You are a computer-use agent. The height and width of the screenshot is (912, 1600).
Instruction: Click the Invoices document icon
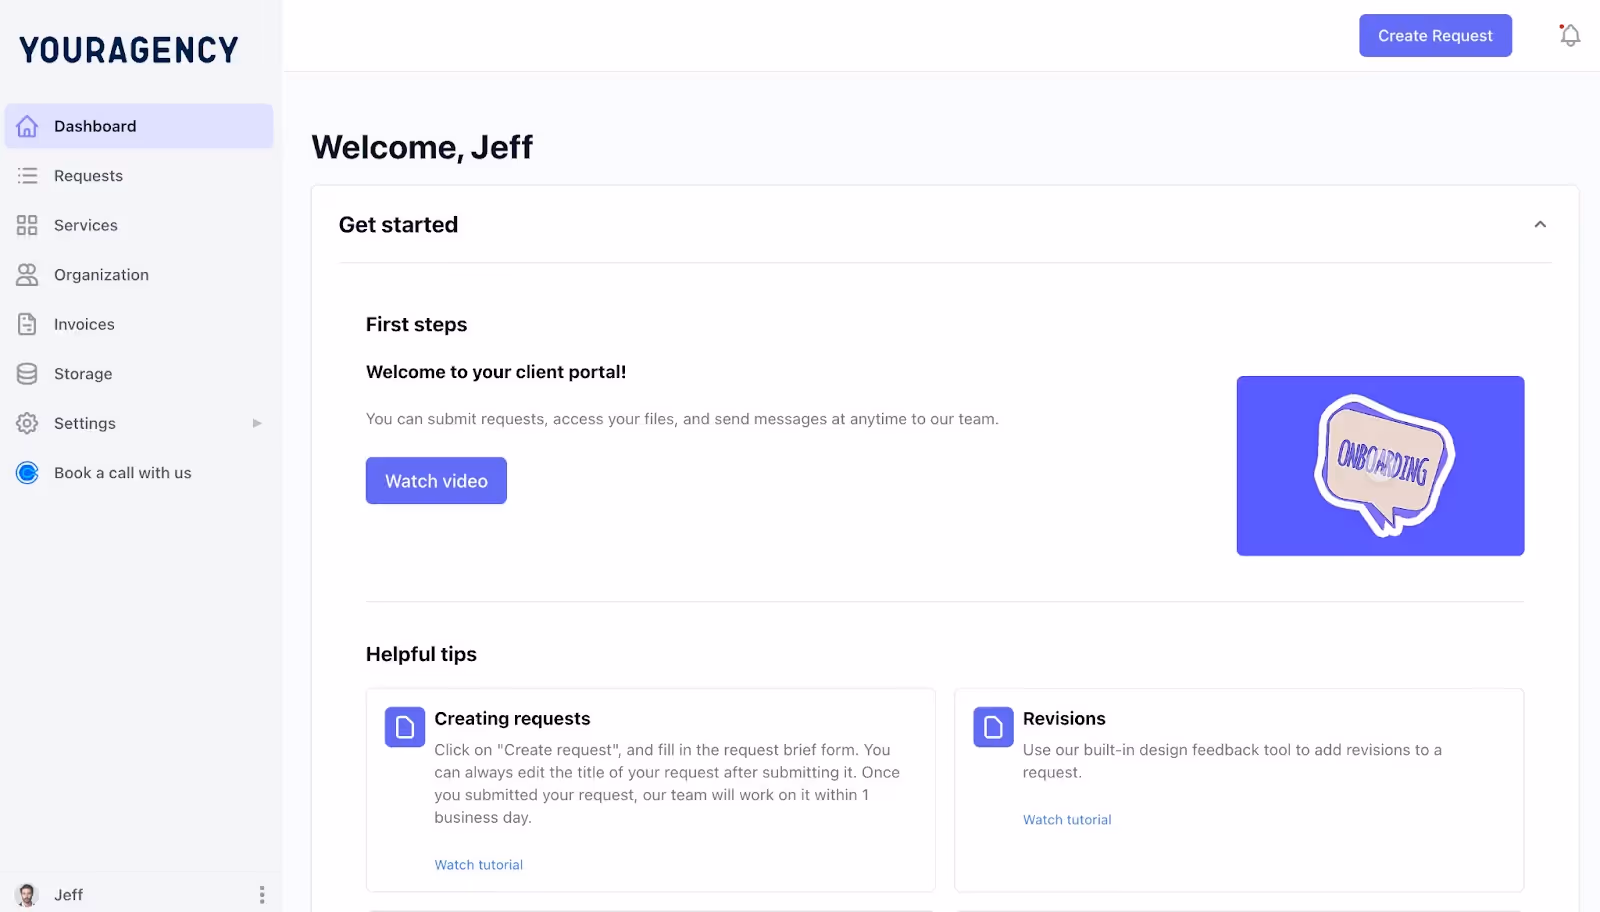pyautogui.click(x=27, y=324)
